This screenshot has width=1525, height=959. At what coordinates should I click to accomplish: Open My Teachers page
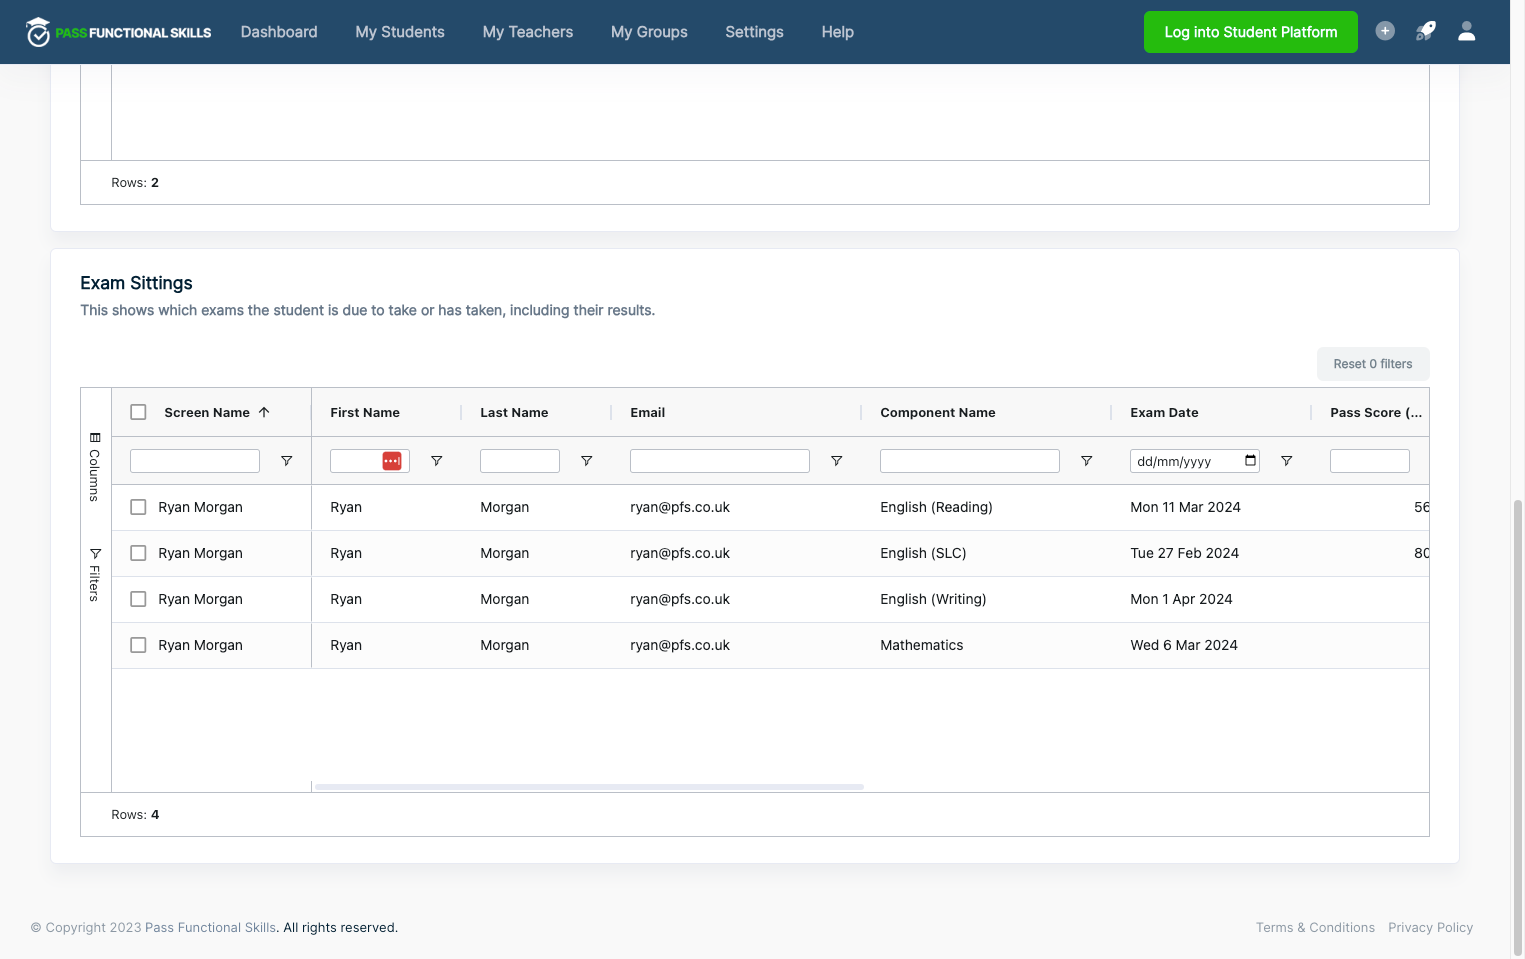coord(528,32)
